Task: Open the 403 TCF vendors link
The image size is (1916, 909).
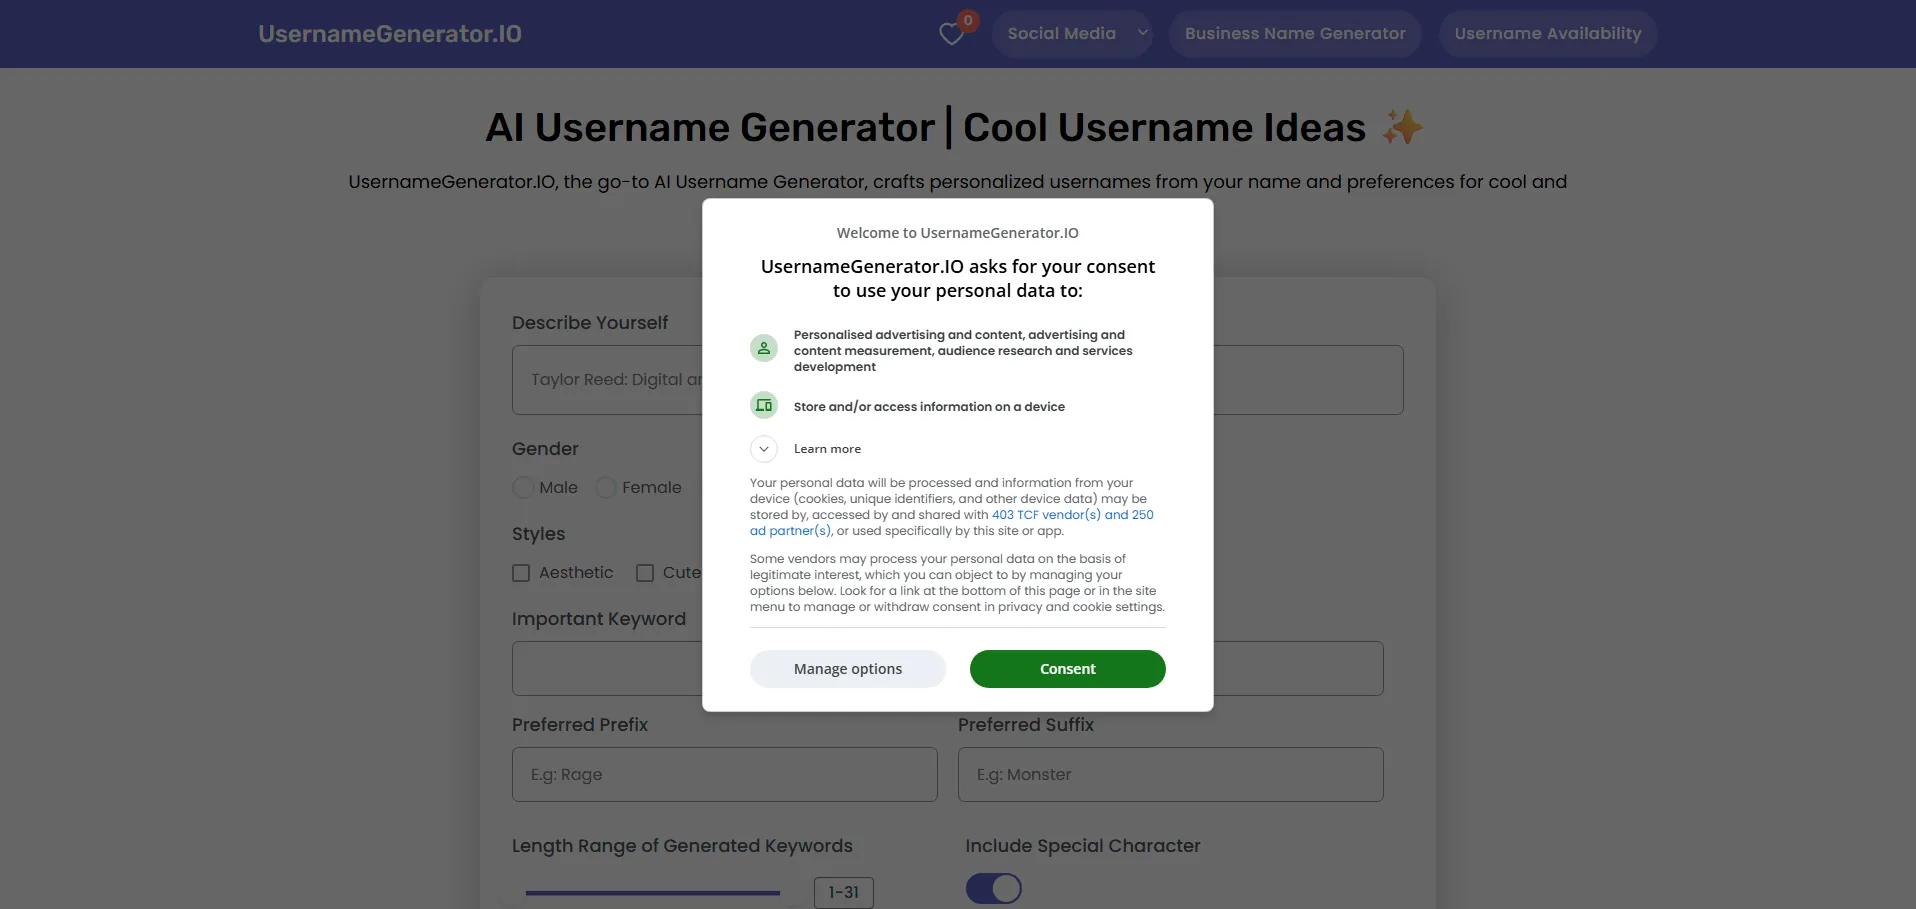Action: [x=1046, y=515]
